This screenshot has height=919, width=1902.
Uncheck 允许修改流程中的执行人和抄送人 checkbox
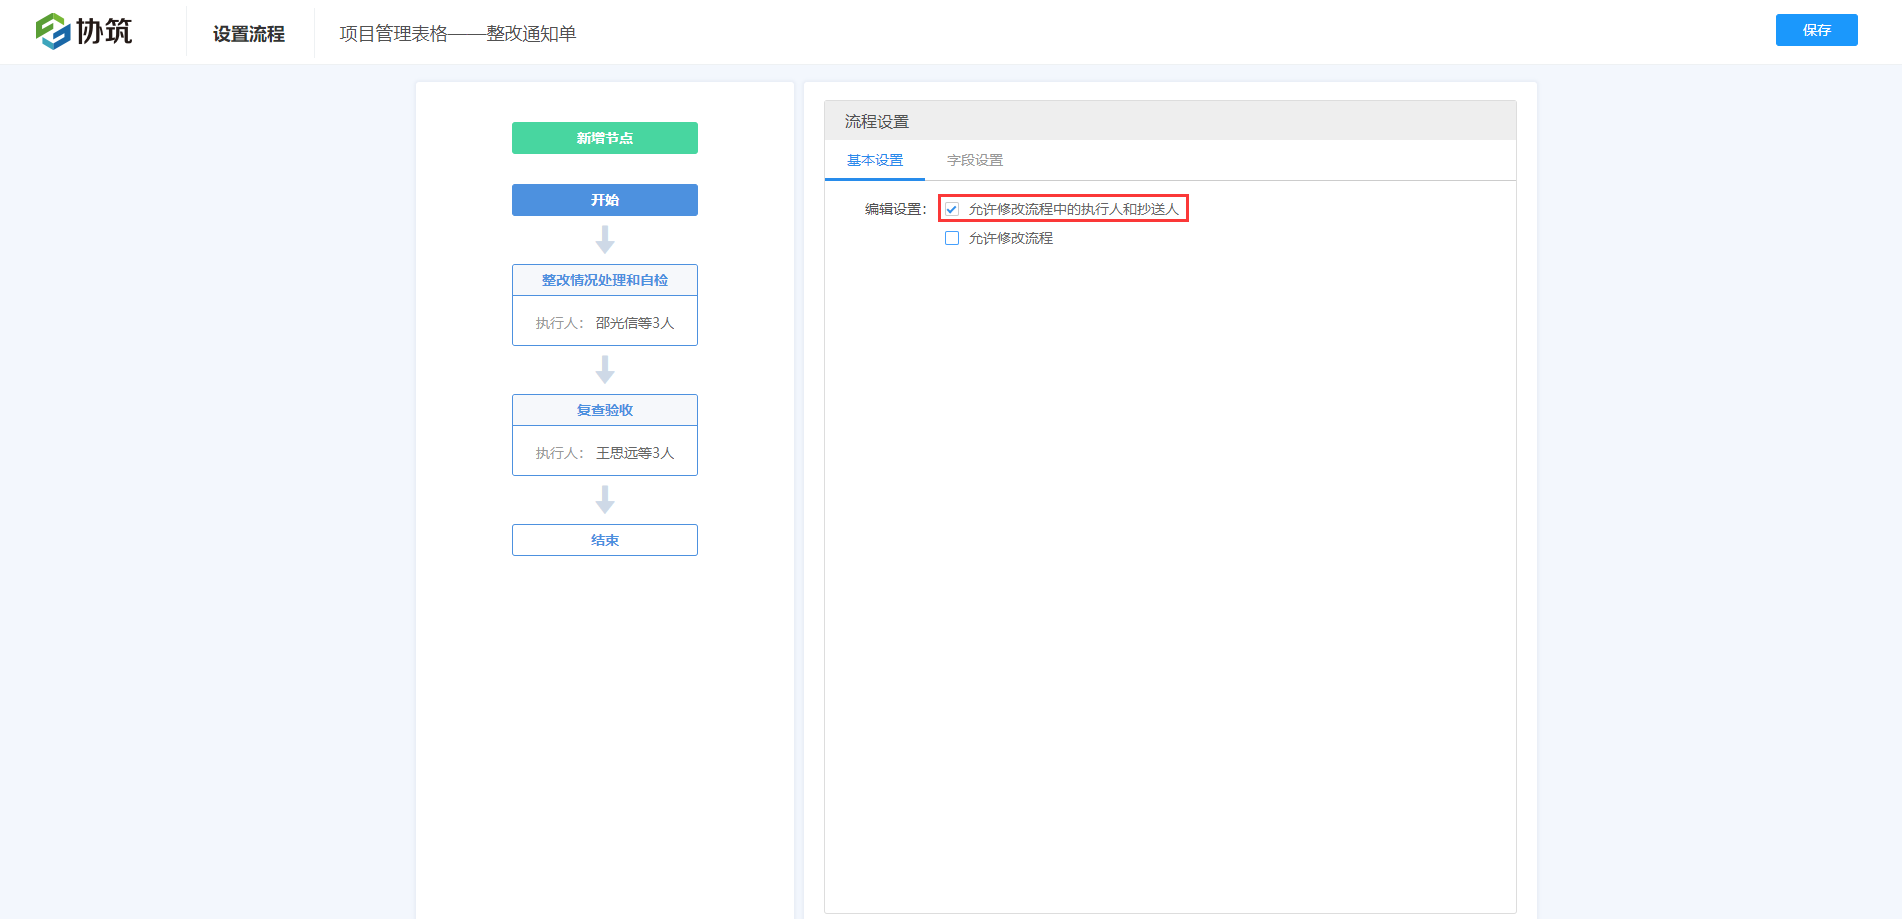(952, 209)
